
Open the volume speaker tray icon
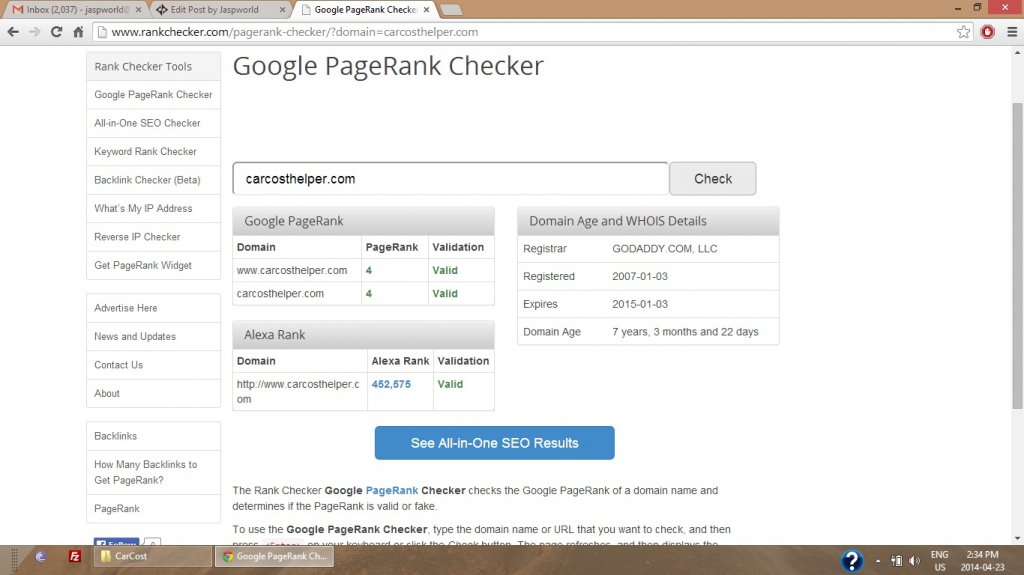point(914,561)
